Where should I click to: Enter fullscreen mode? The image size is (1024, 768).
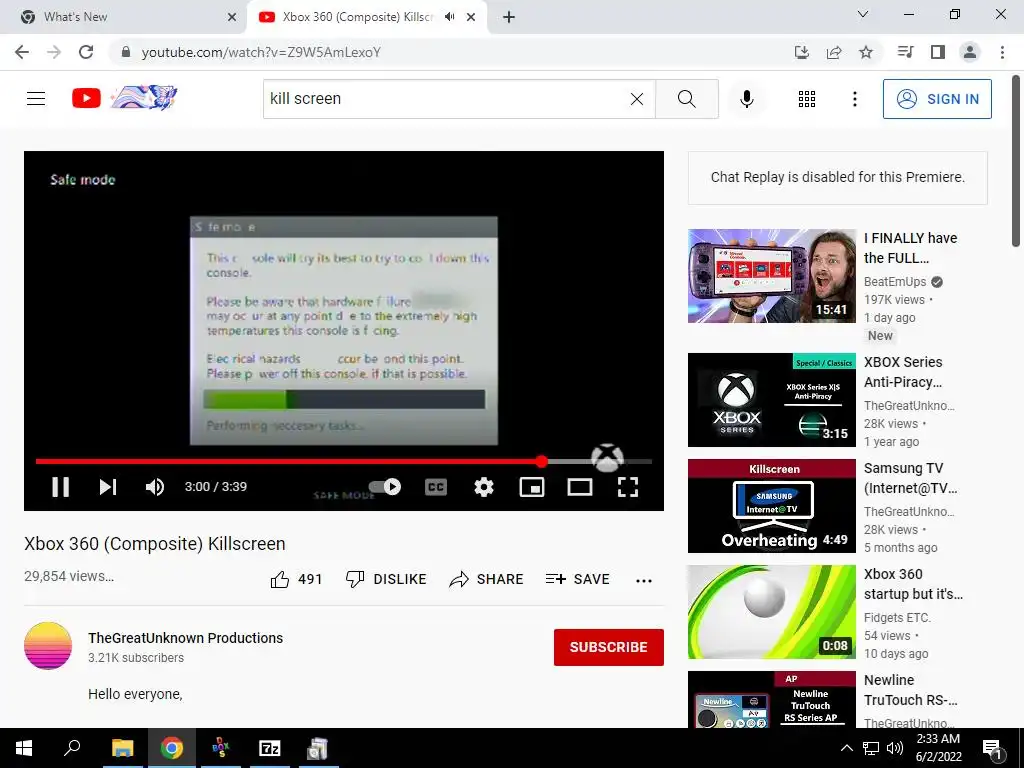click(628, 487)
